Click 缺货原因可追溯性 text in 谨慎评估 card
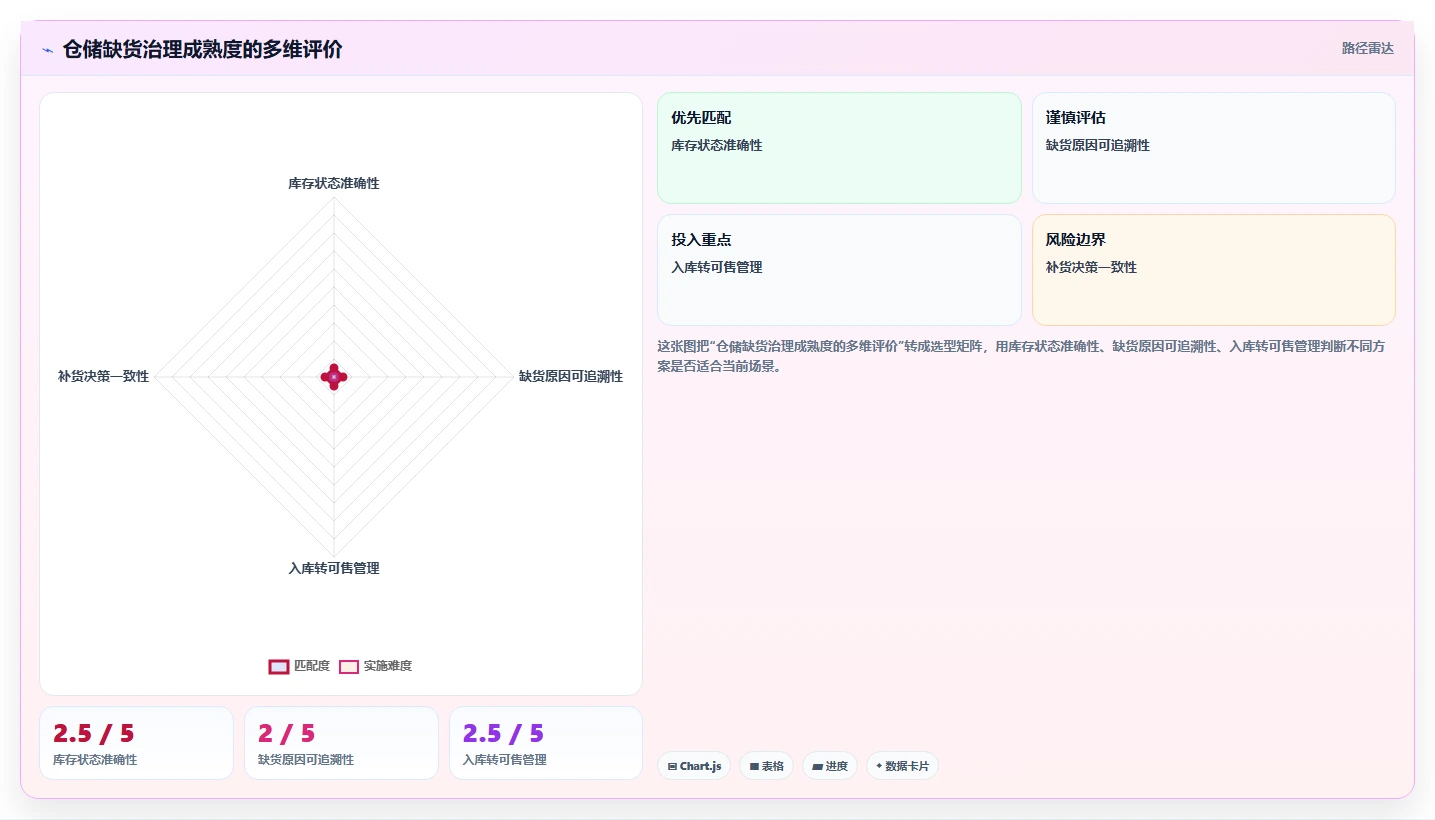Image resolution: width=1435 pixels, height=820 pixels. 1098,145
